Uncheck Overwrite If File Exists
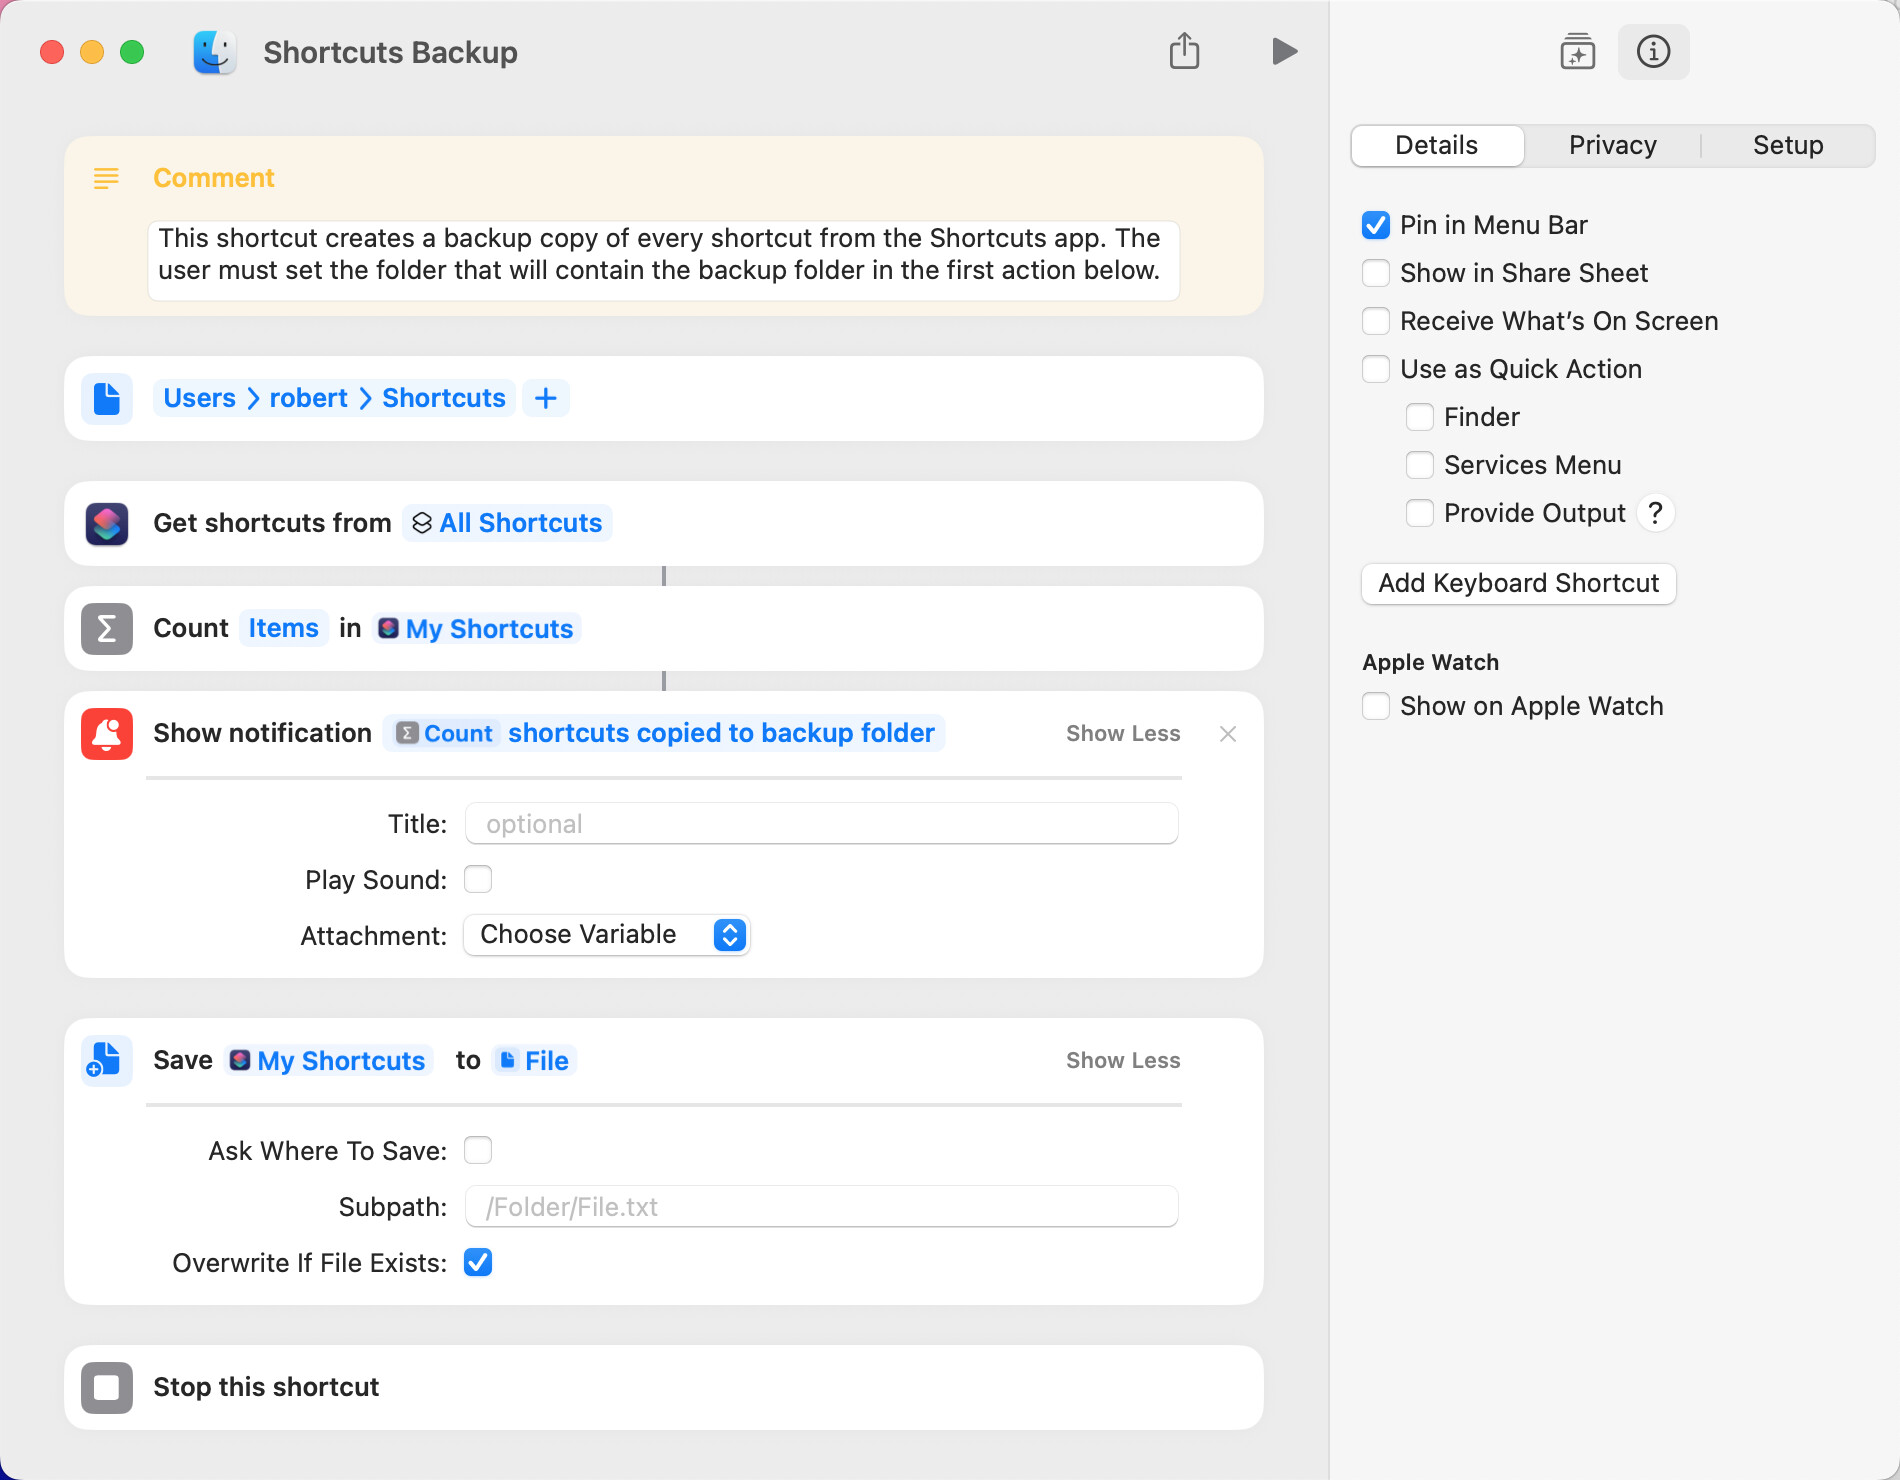This screenshot has height=1480, width=1900. click(x=478, y=1262)
